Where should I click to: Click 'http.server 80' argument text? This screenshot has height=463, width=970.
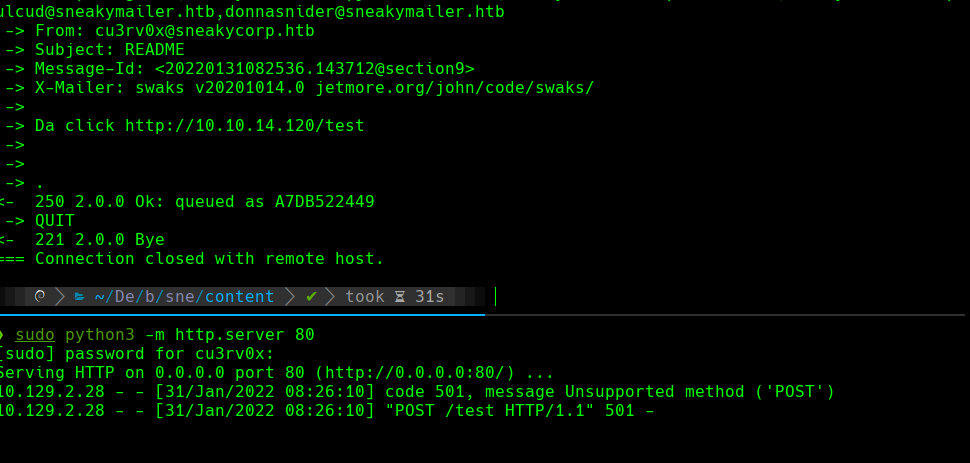coord(245,335)
